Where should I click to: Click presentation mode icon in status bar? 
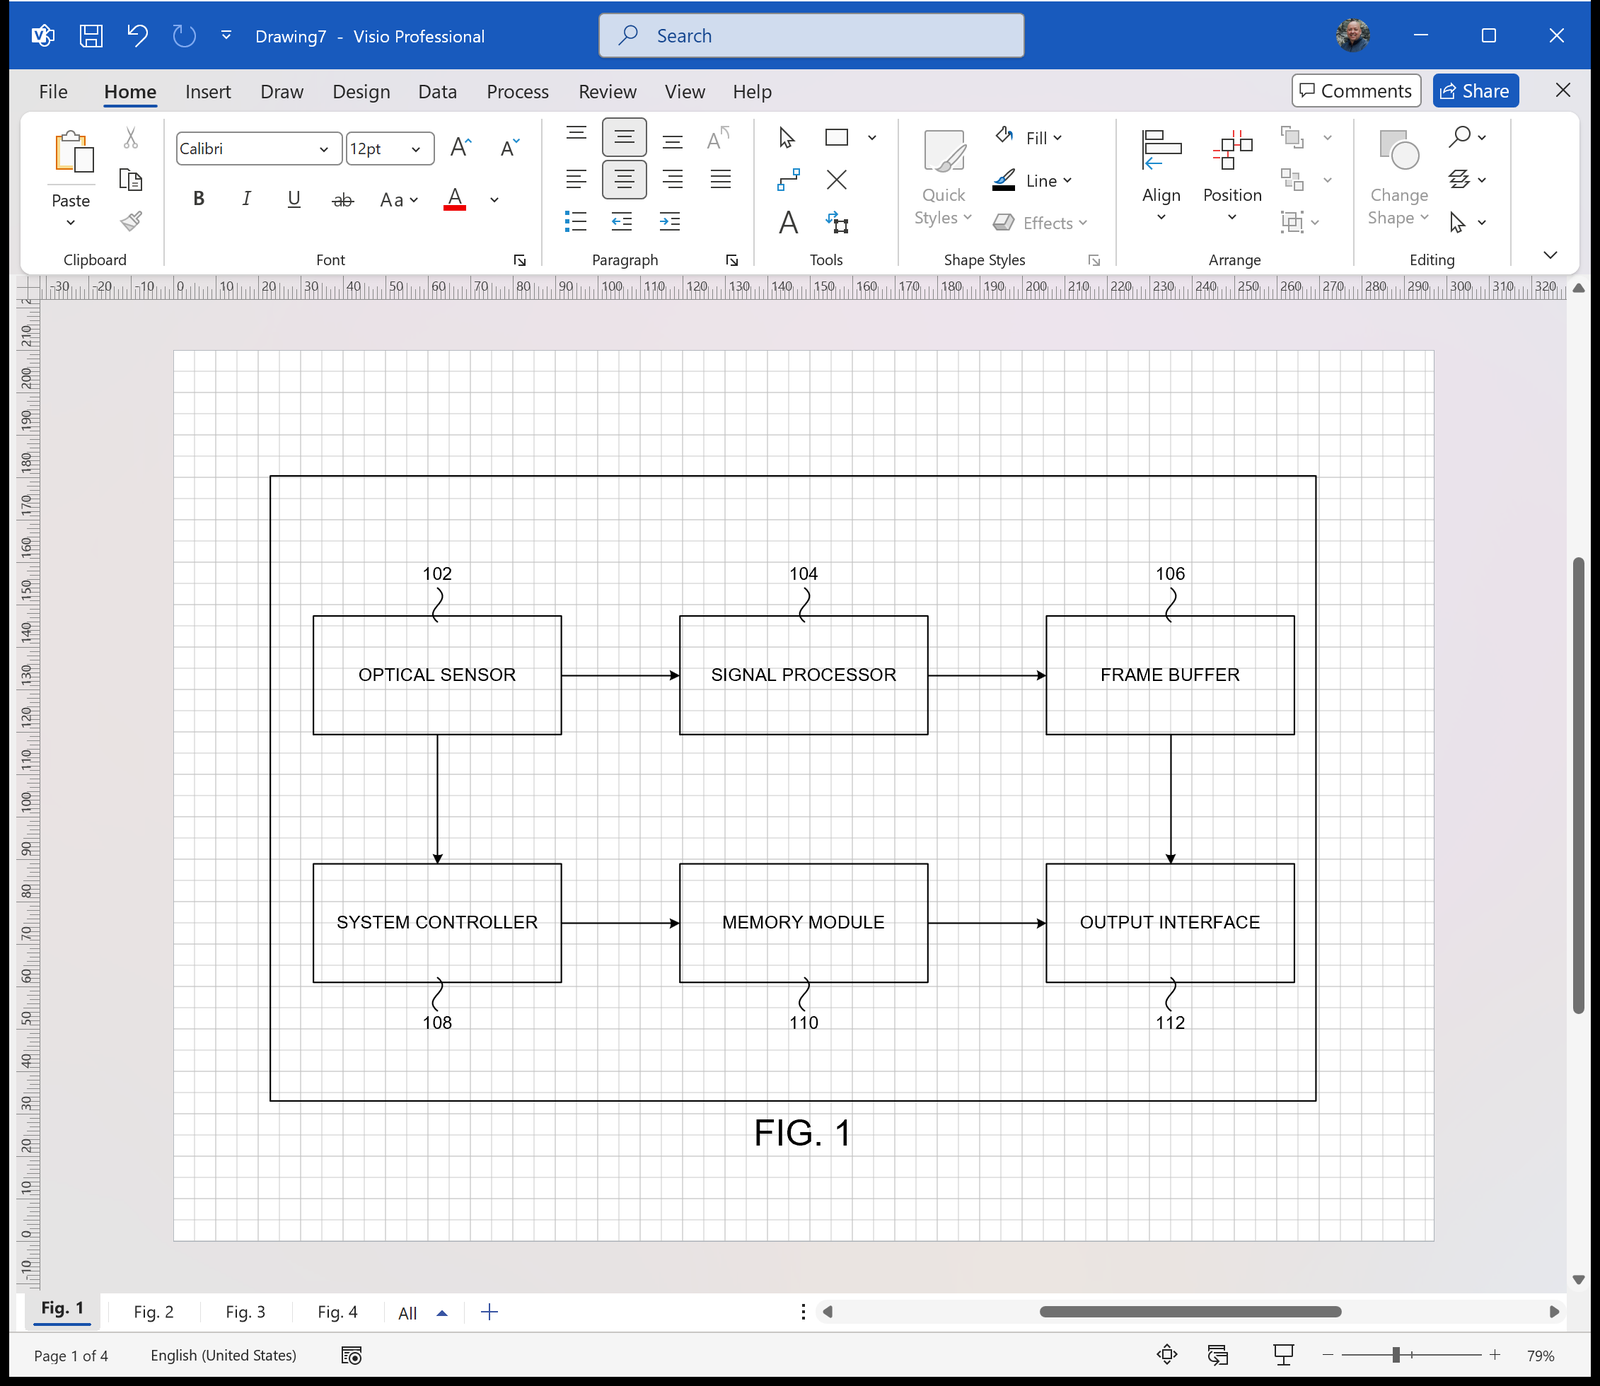click(1284, 1355)
